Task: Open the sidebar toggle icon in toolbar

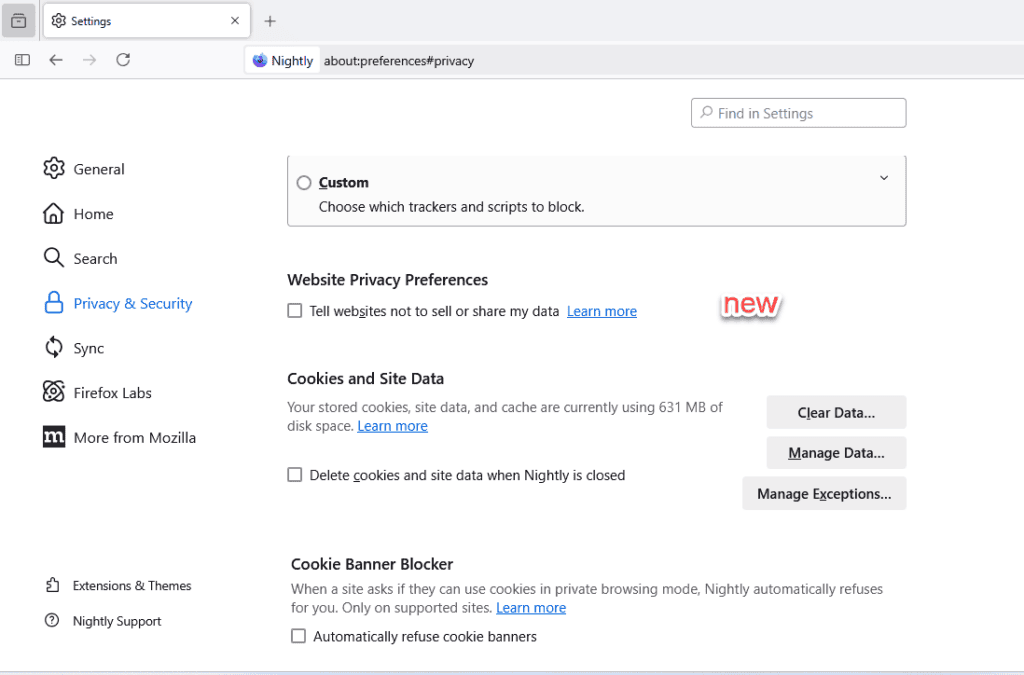Action: [x=22, y=60]
